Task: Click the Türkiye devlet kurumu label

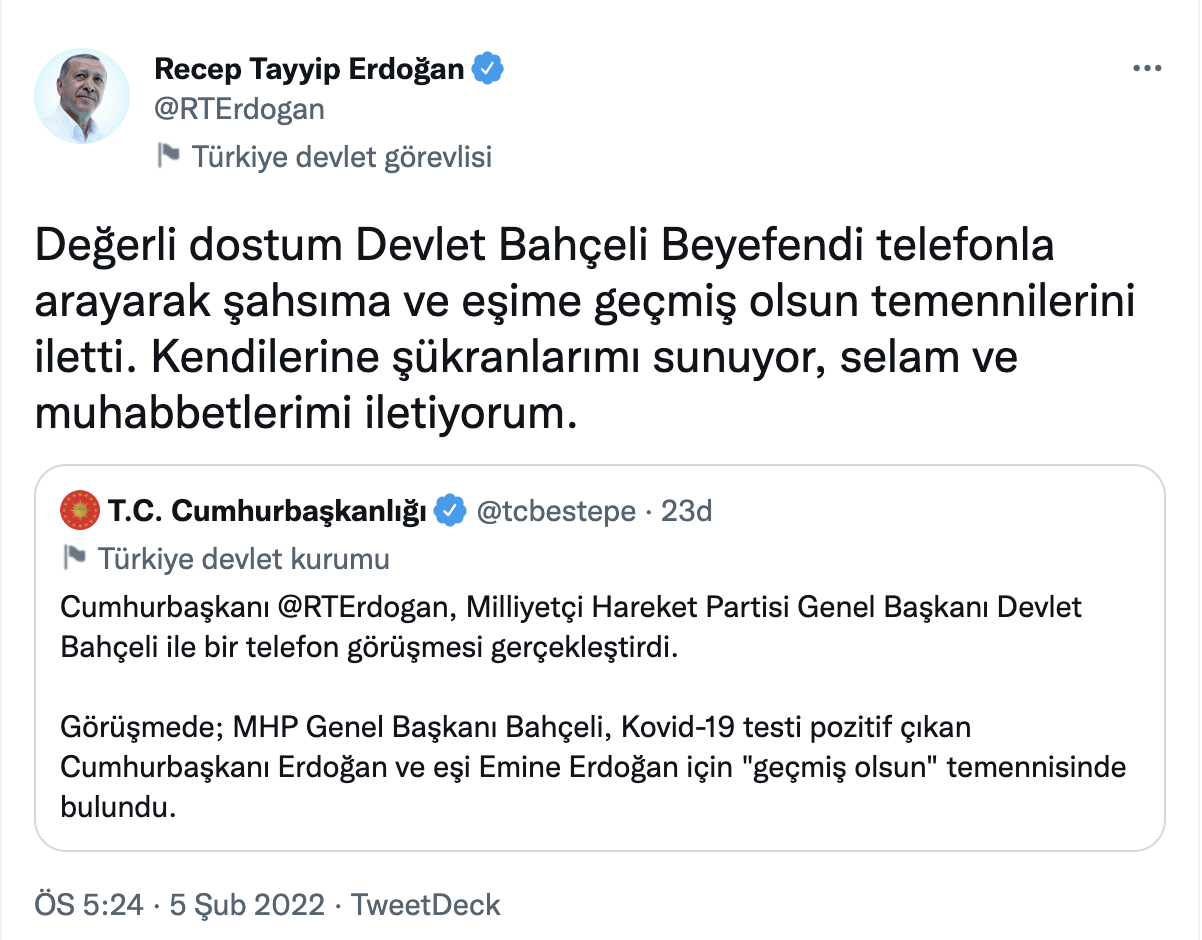Action: 244,558
